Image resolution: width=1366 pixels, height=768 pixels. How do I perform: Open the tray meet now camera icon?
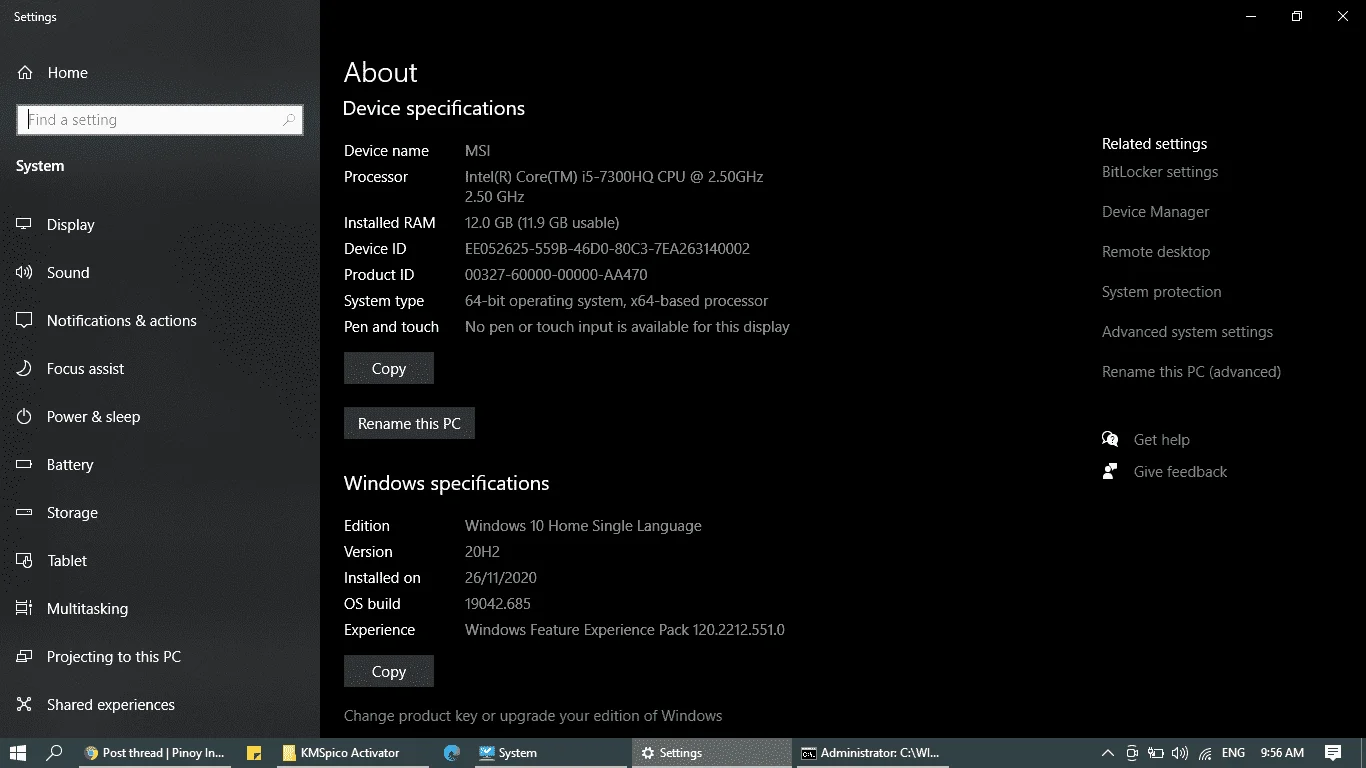coord(1131,753)
